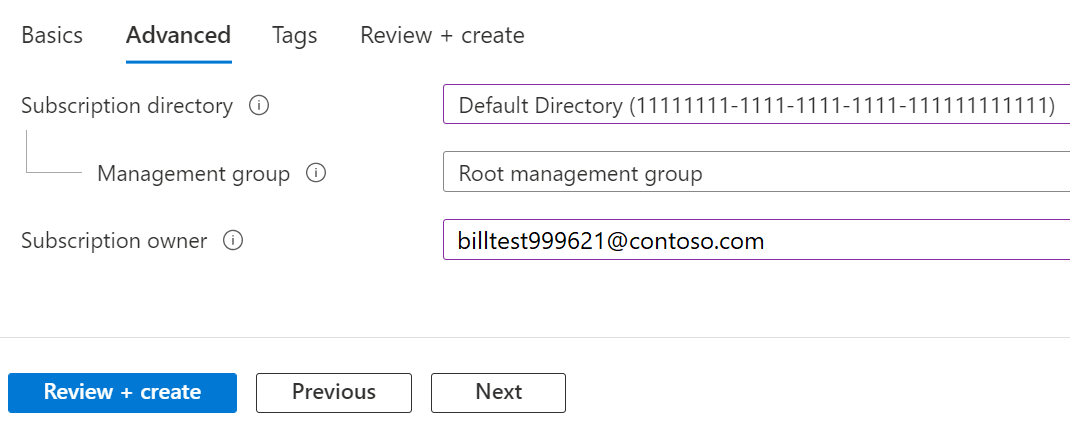This screenshot has height=433, width=1070.
Task: Click the Subscription directory info icon
Action: pyautogui.click(x=259, y=105)
